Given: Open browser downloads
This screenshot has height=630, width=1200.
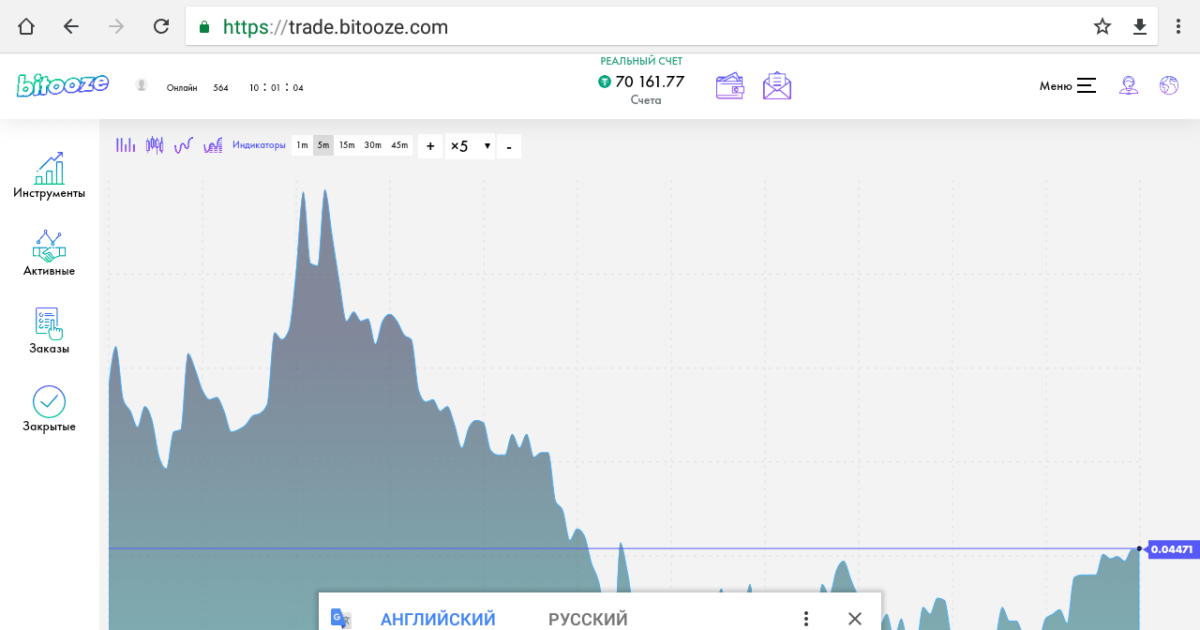Looking at the screenshot, I should 1140,27.
